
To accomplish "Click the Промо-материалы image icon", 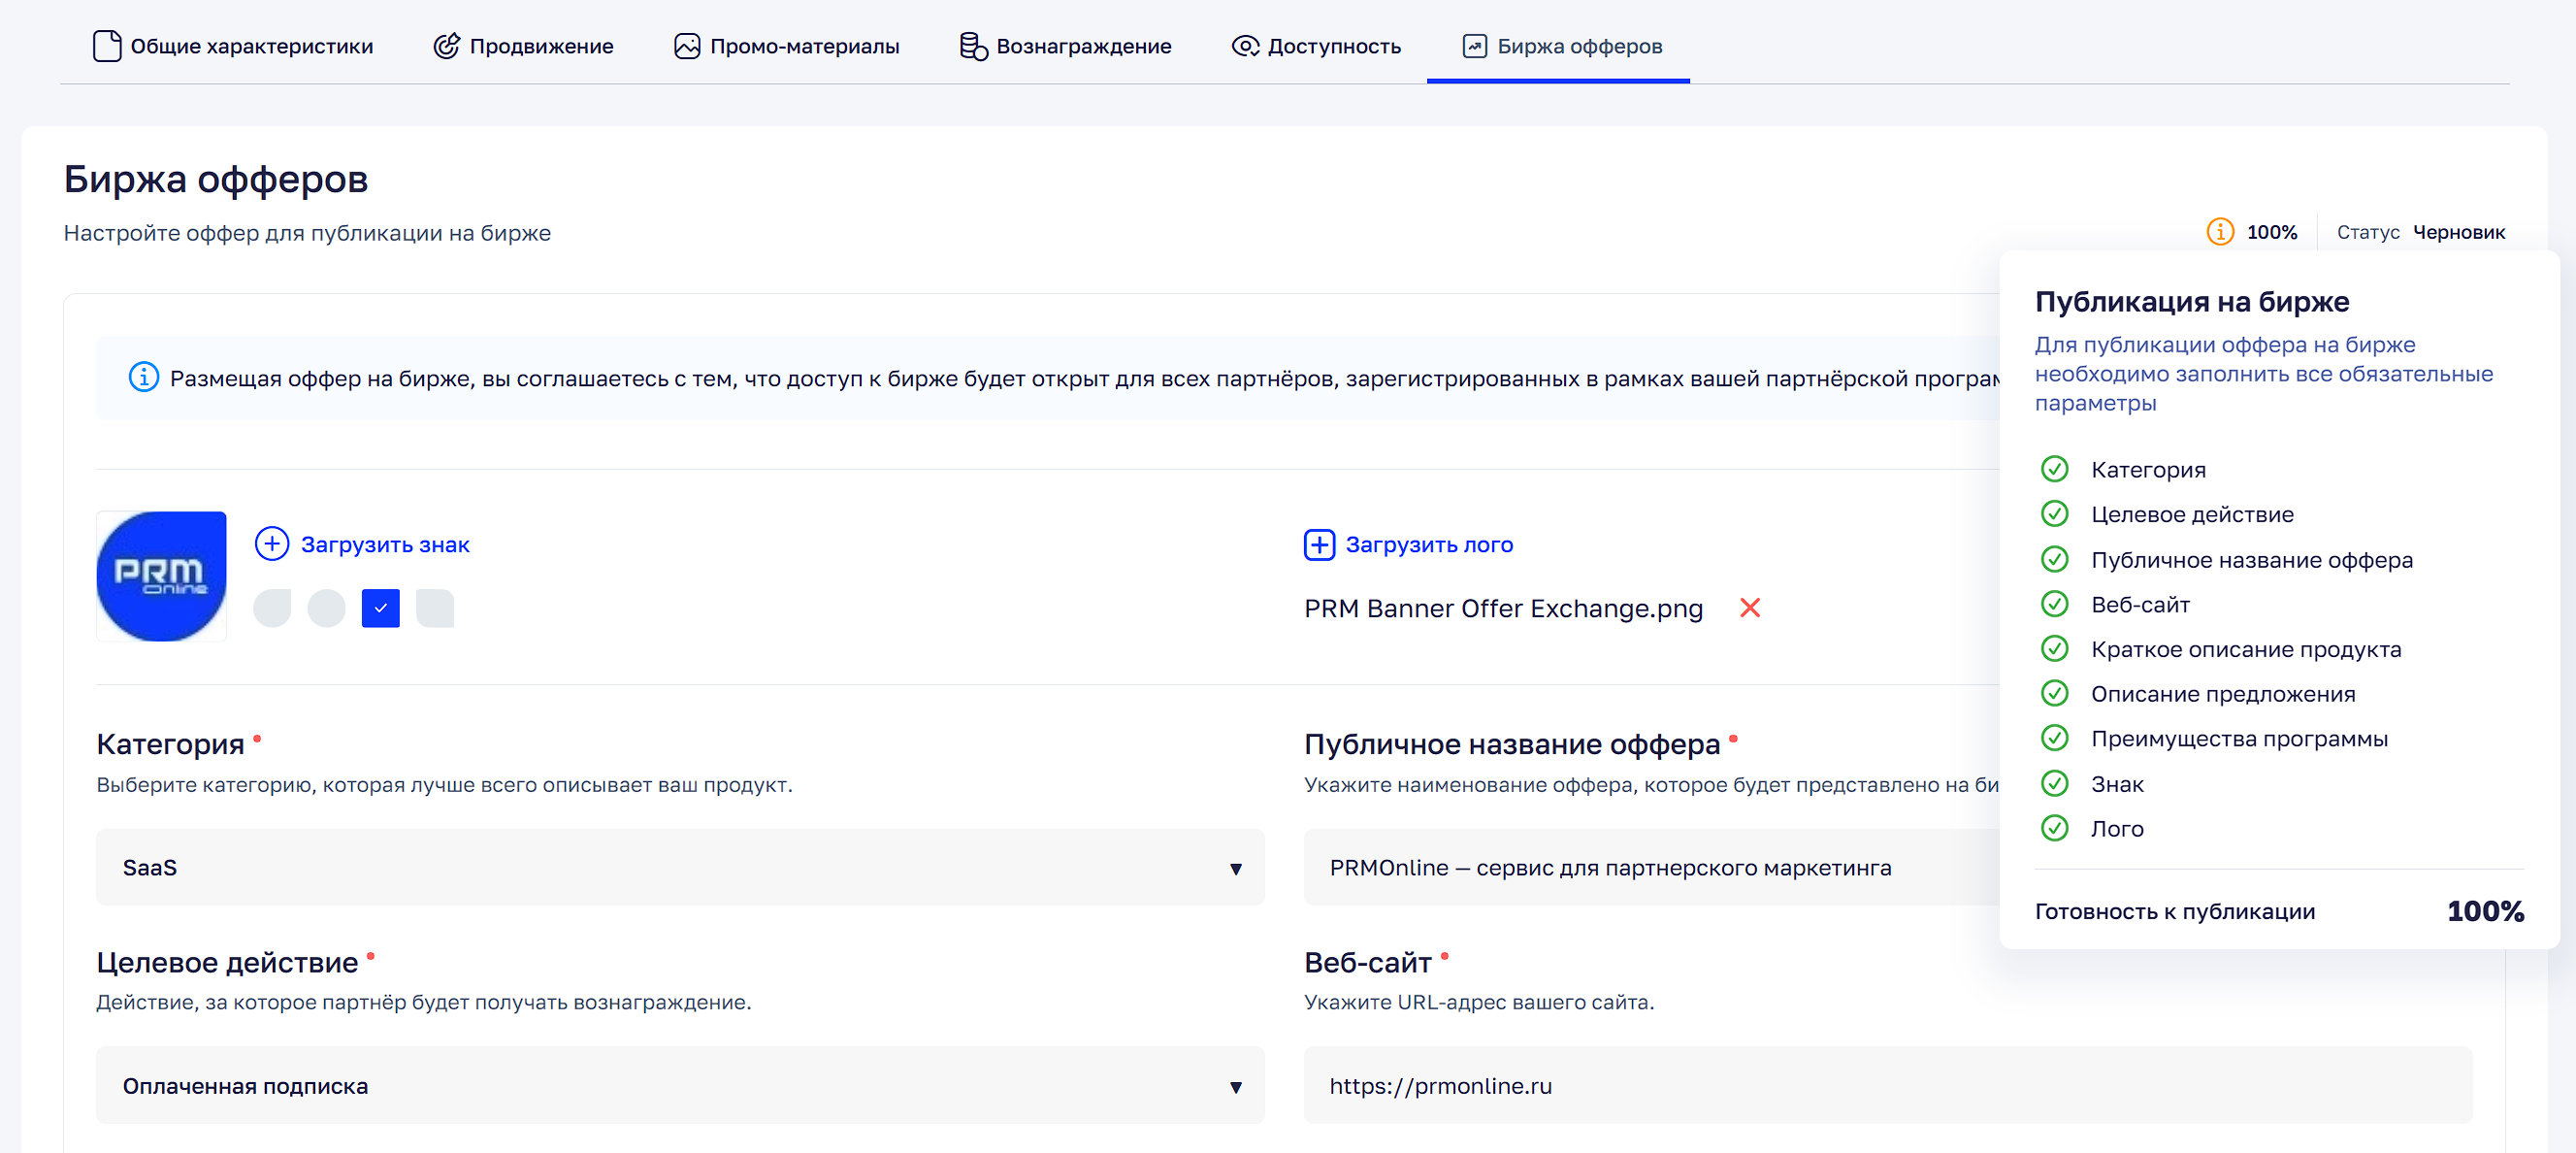I will coord(686,46).
